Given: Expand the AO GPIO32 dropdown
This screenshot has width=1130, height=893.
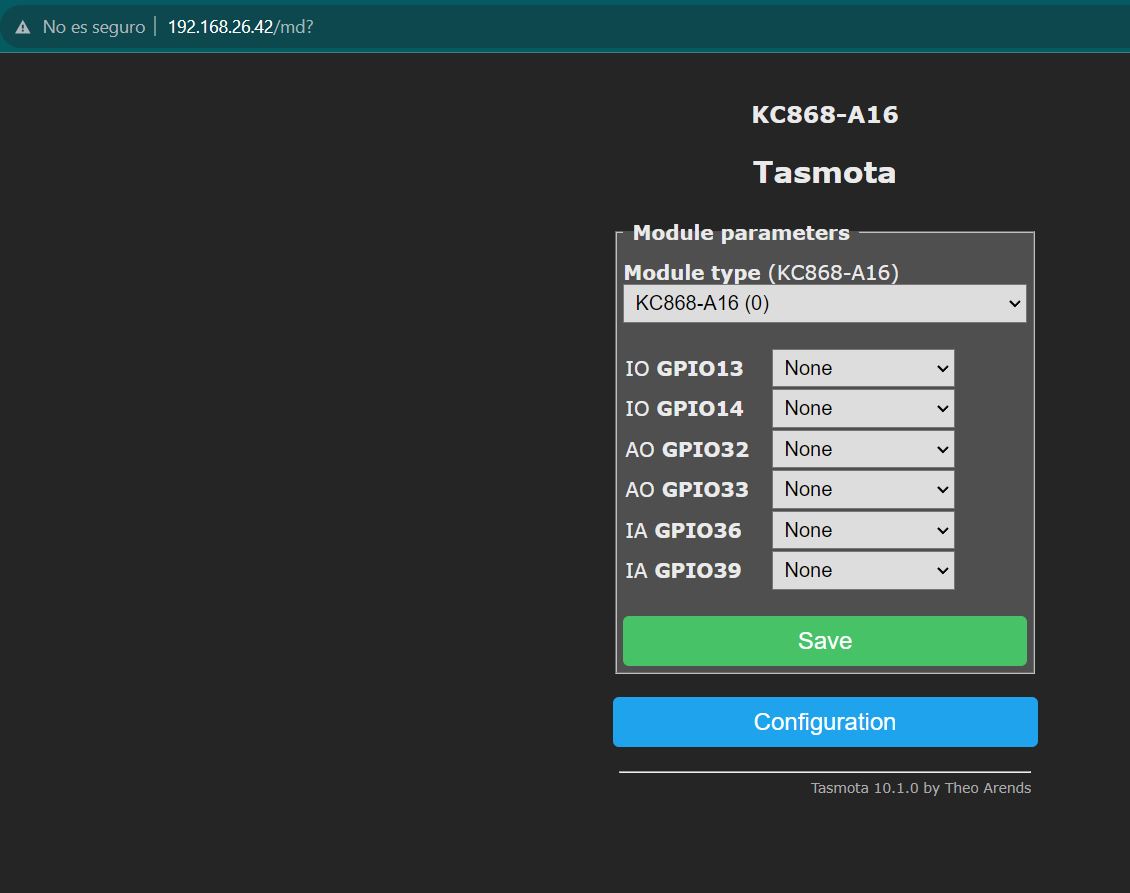Looking at the screenshot, I should (x=863, y=449).
